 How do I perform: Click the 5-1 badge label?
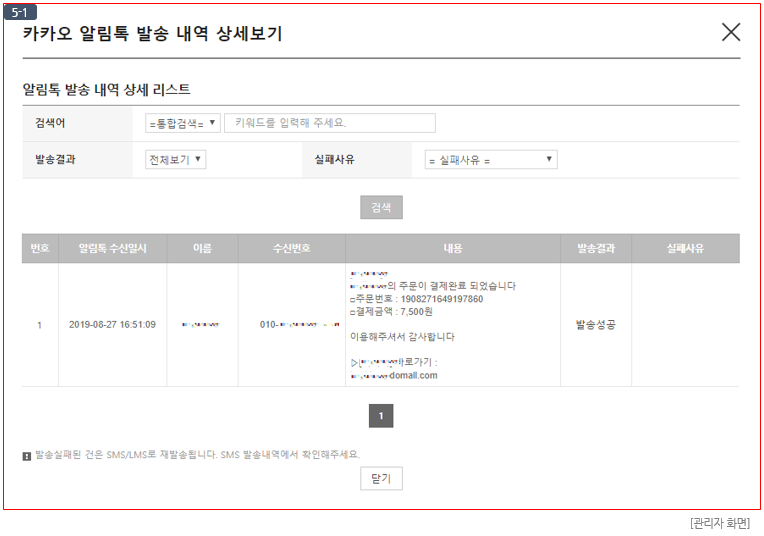click(x=20, y=11)
